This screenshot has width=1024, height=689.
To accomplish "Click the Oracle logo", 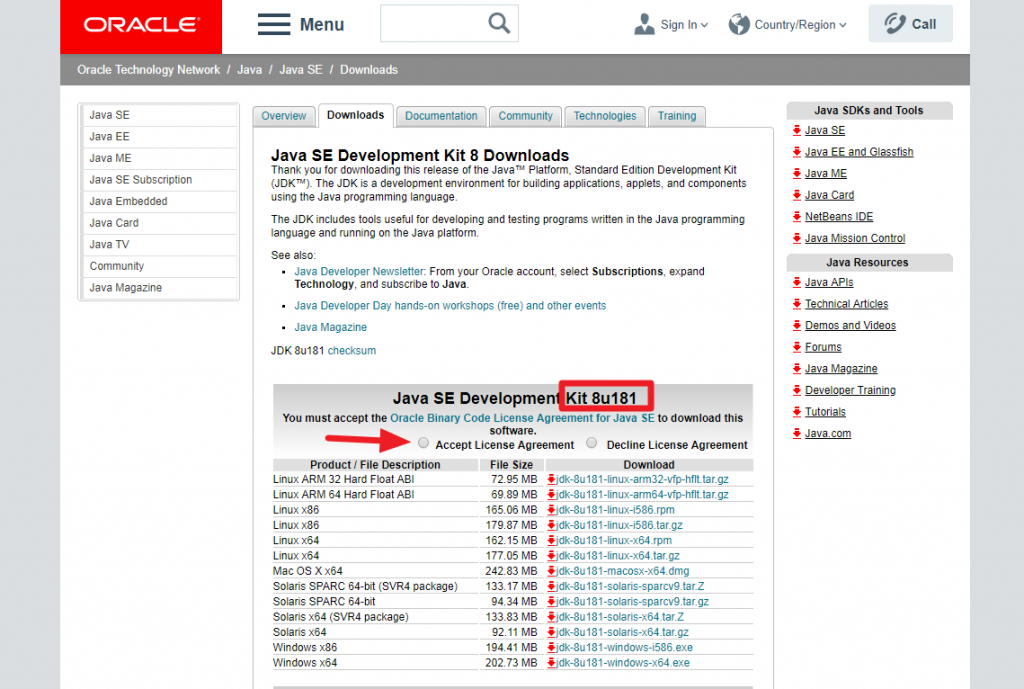I will click(x=141, y=25).
